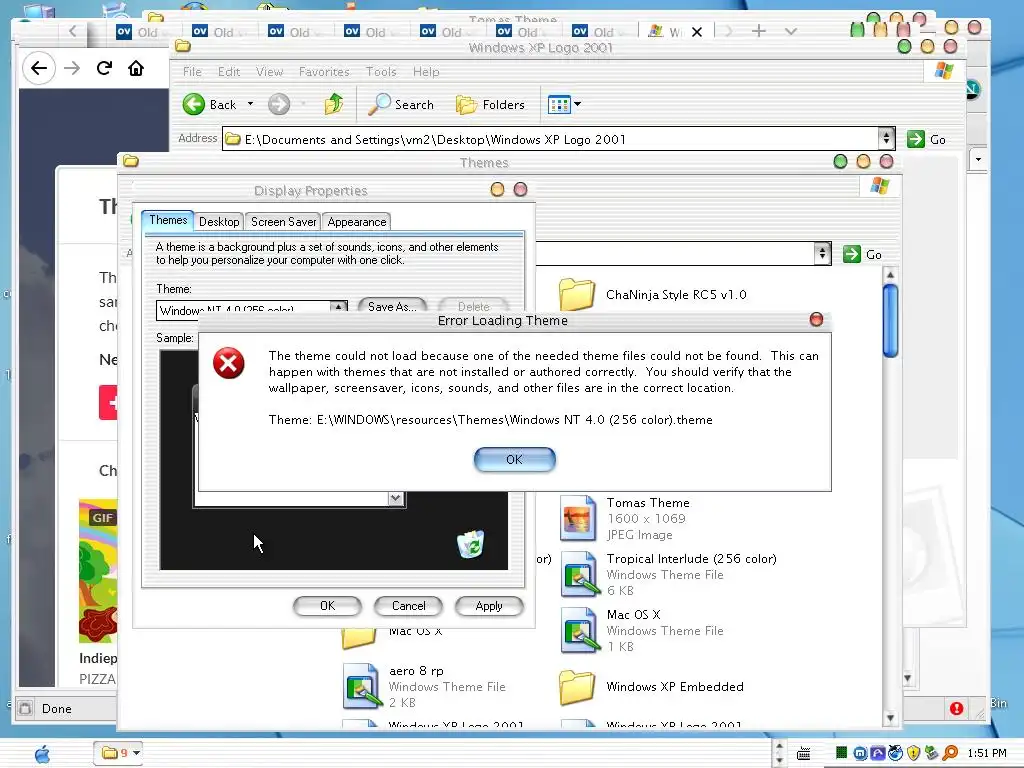The width and height of the screenshot is (1024, 768).
Task: Click the Safely Remove Hardware tray icon
Action: pyautogui.click(x=932, y=754)
